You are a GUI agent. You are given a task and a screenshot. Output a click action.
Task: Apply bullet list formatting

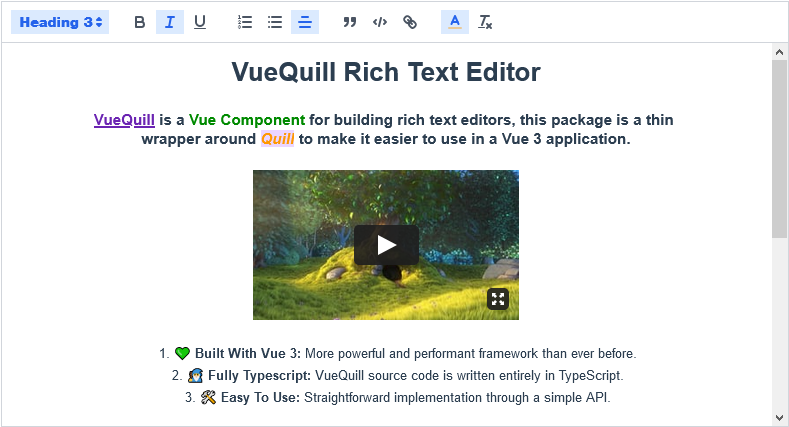tap(275, 22)
